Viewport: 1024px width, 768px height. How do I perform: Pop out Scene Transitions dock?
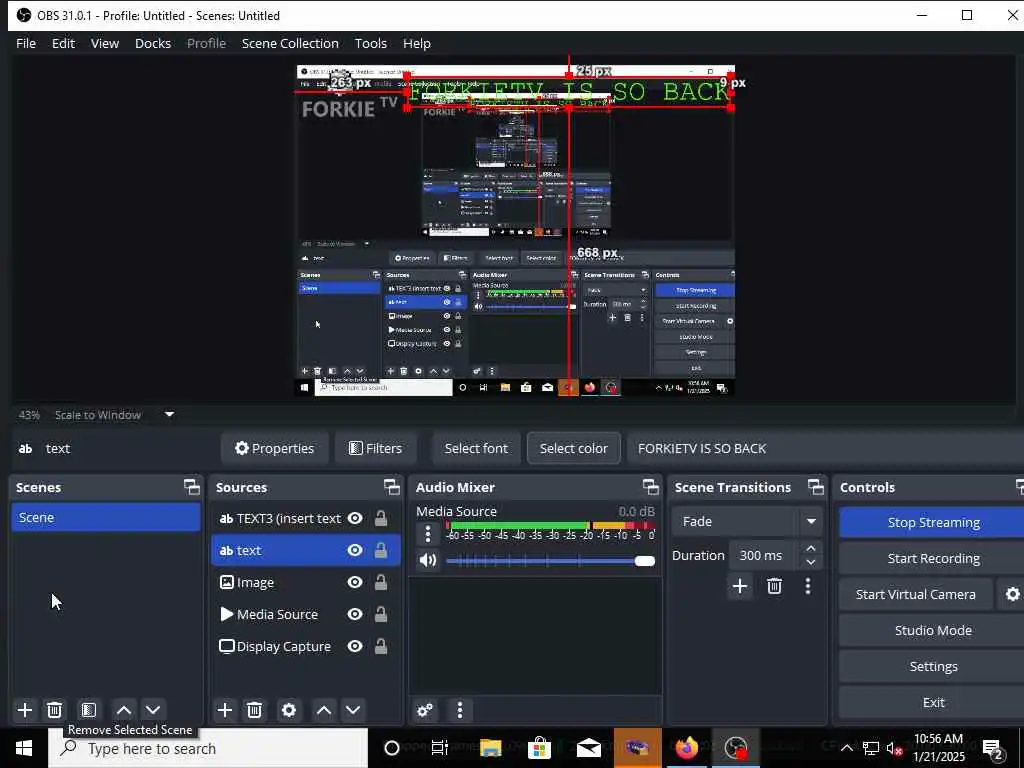[x=816, y=487]
